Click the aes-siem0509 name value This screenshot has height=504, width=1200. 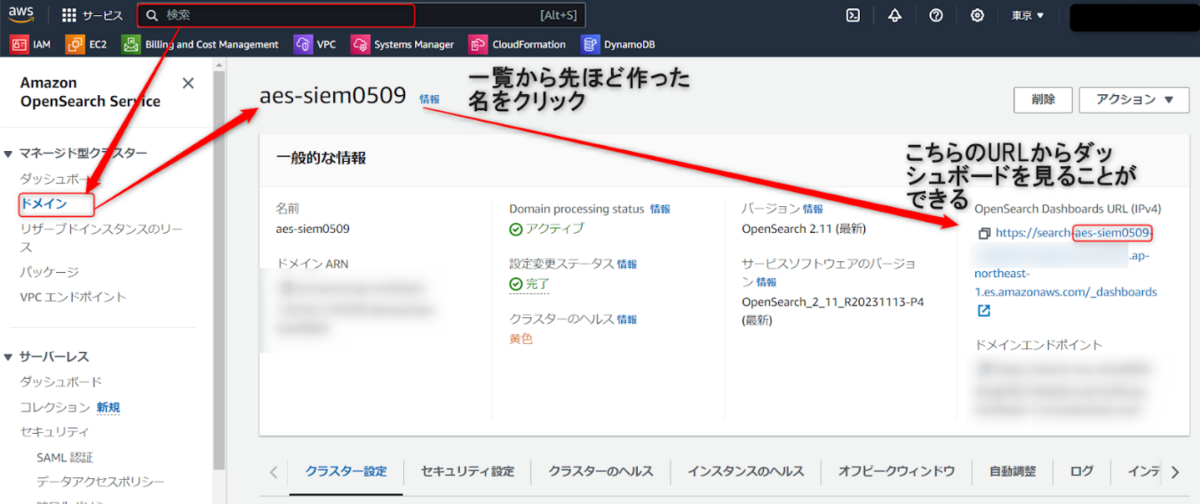click(312, 228)
